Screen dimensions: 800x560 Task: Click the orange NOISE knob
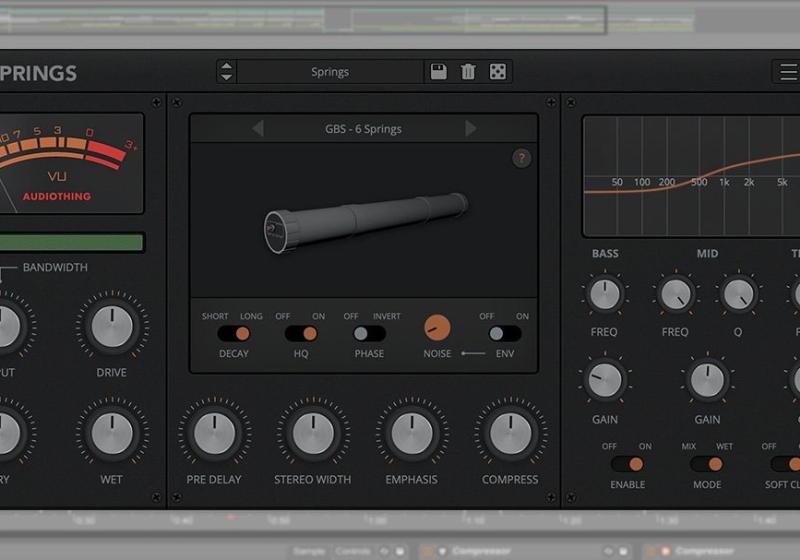pyautogui.click(x=437, y=327)
